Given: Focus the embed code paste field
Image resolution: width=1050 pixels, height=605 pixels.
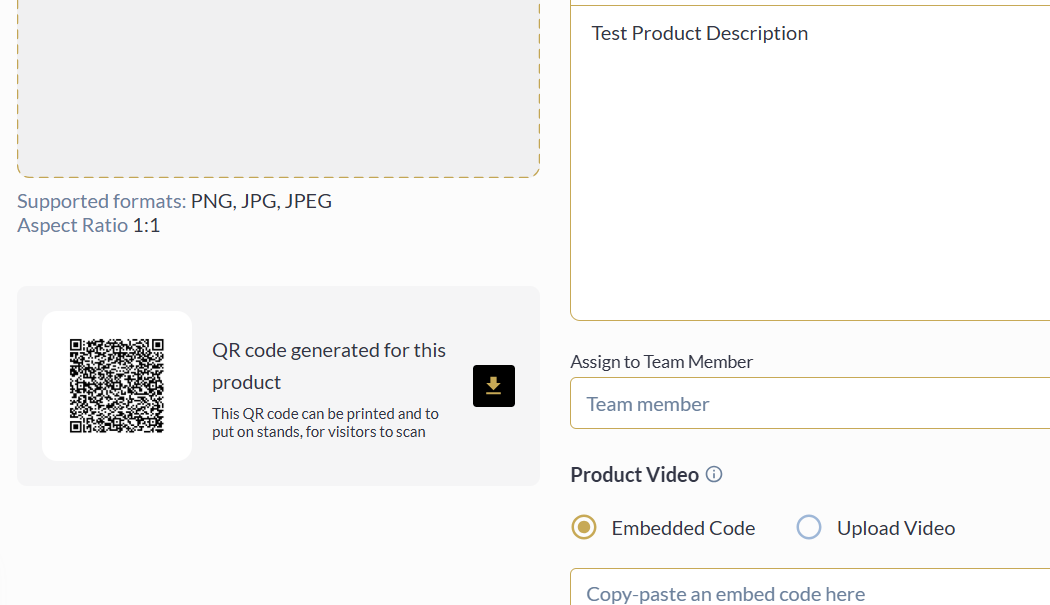Looking at the screenshot, I should coord(810,588).
